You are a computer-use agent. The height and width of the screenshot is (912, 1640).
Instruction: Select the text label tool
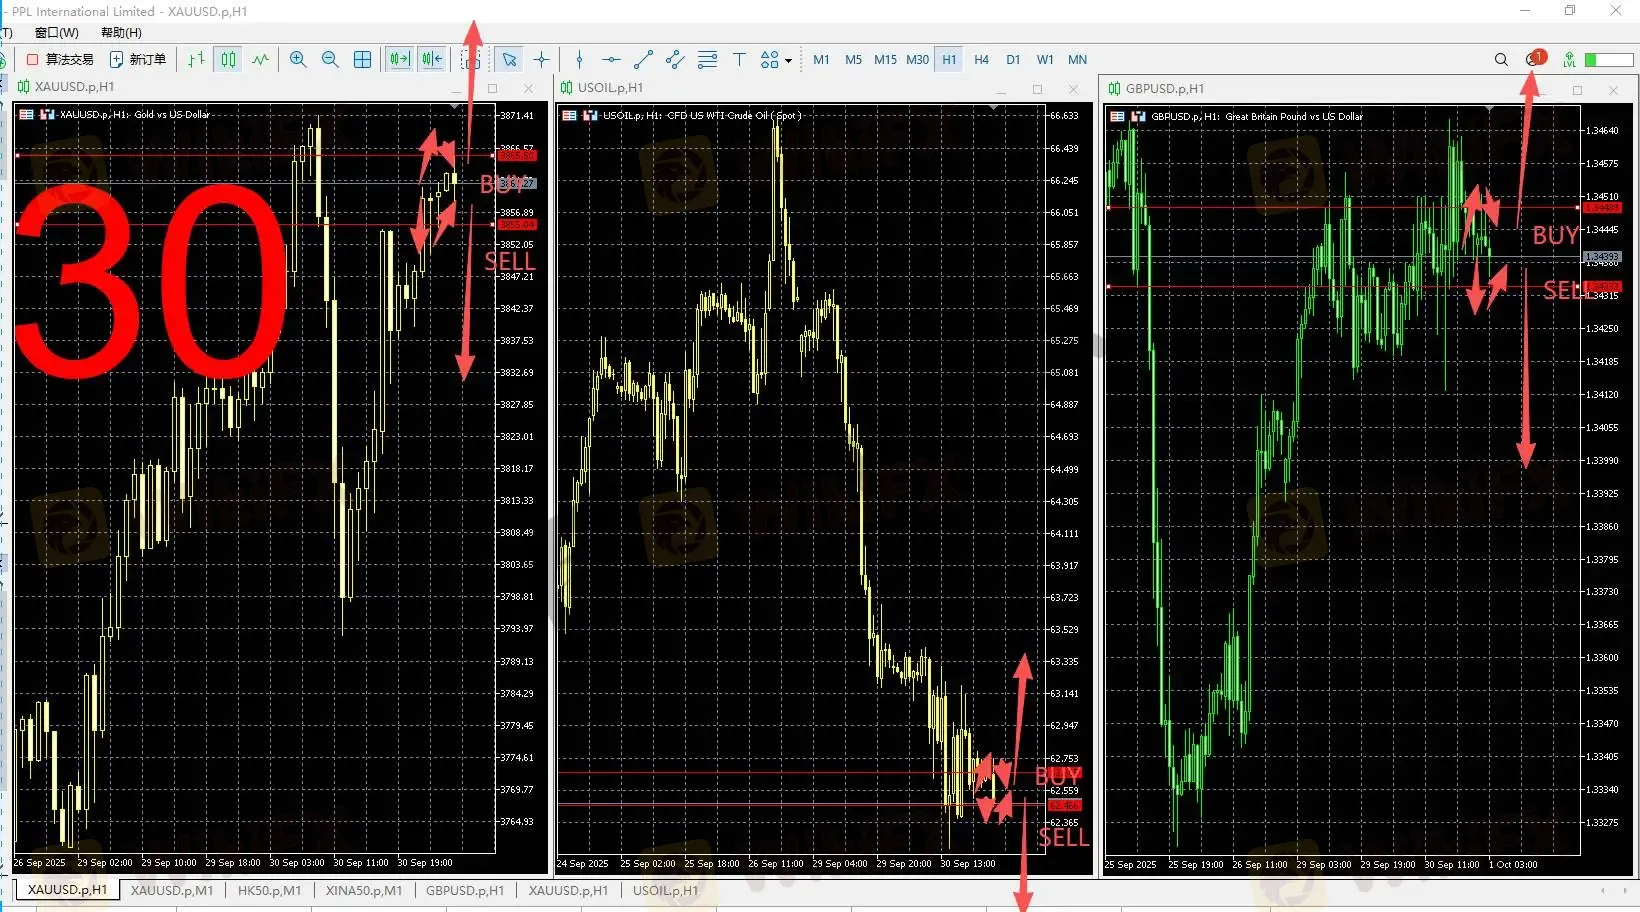739,60
